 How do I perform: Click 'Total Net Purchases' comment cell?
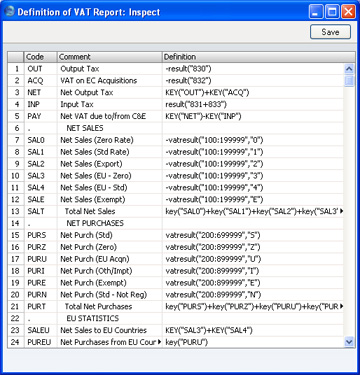click(110, 307)
